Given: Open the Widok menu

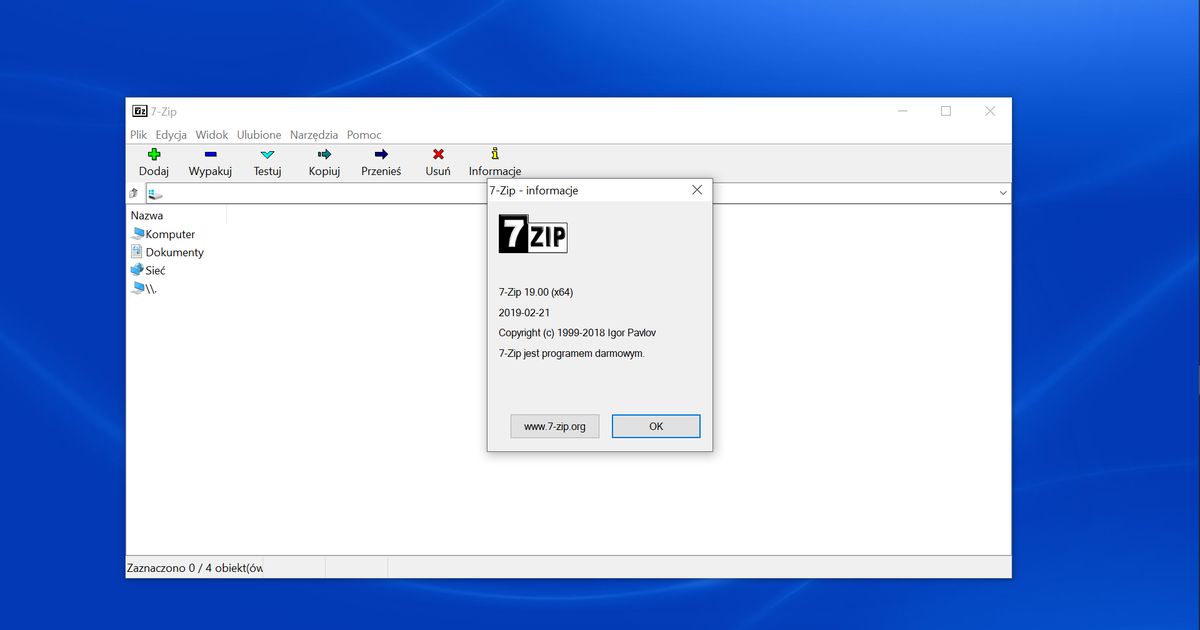Looking at the screenshot, I should tap(211, 134).
